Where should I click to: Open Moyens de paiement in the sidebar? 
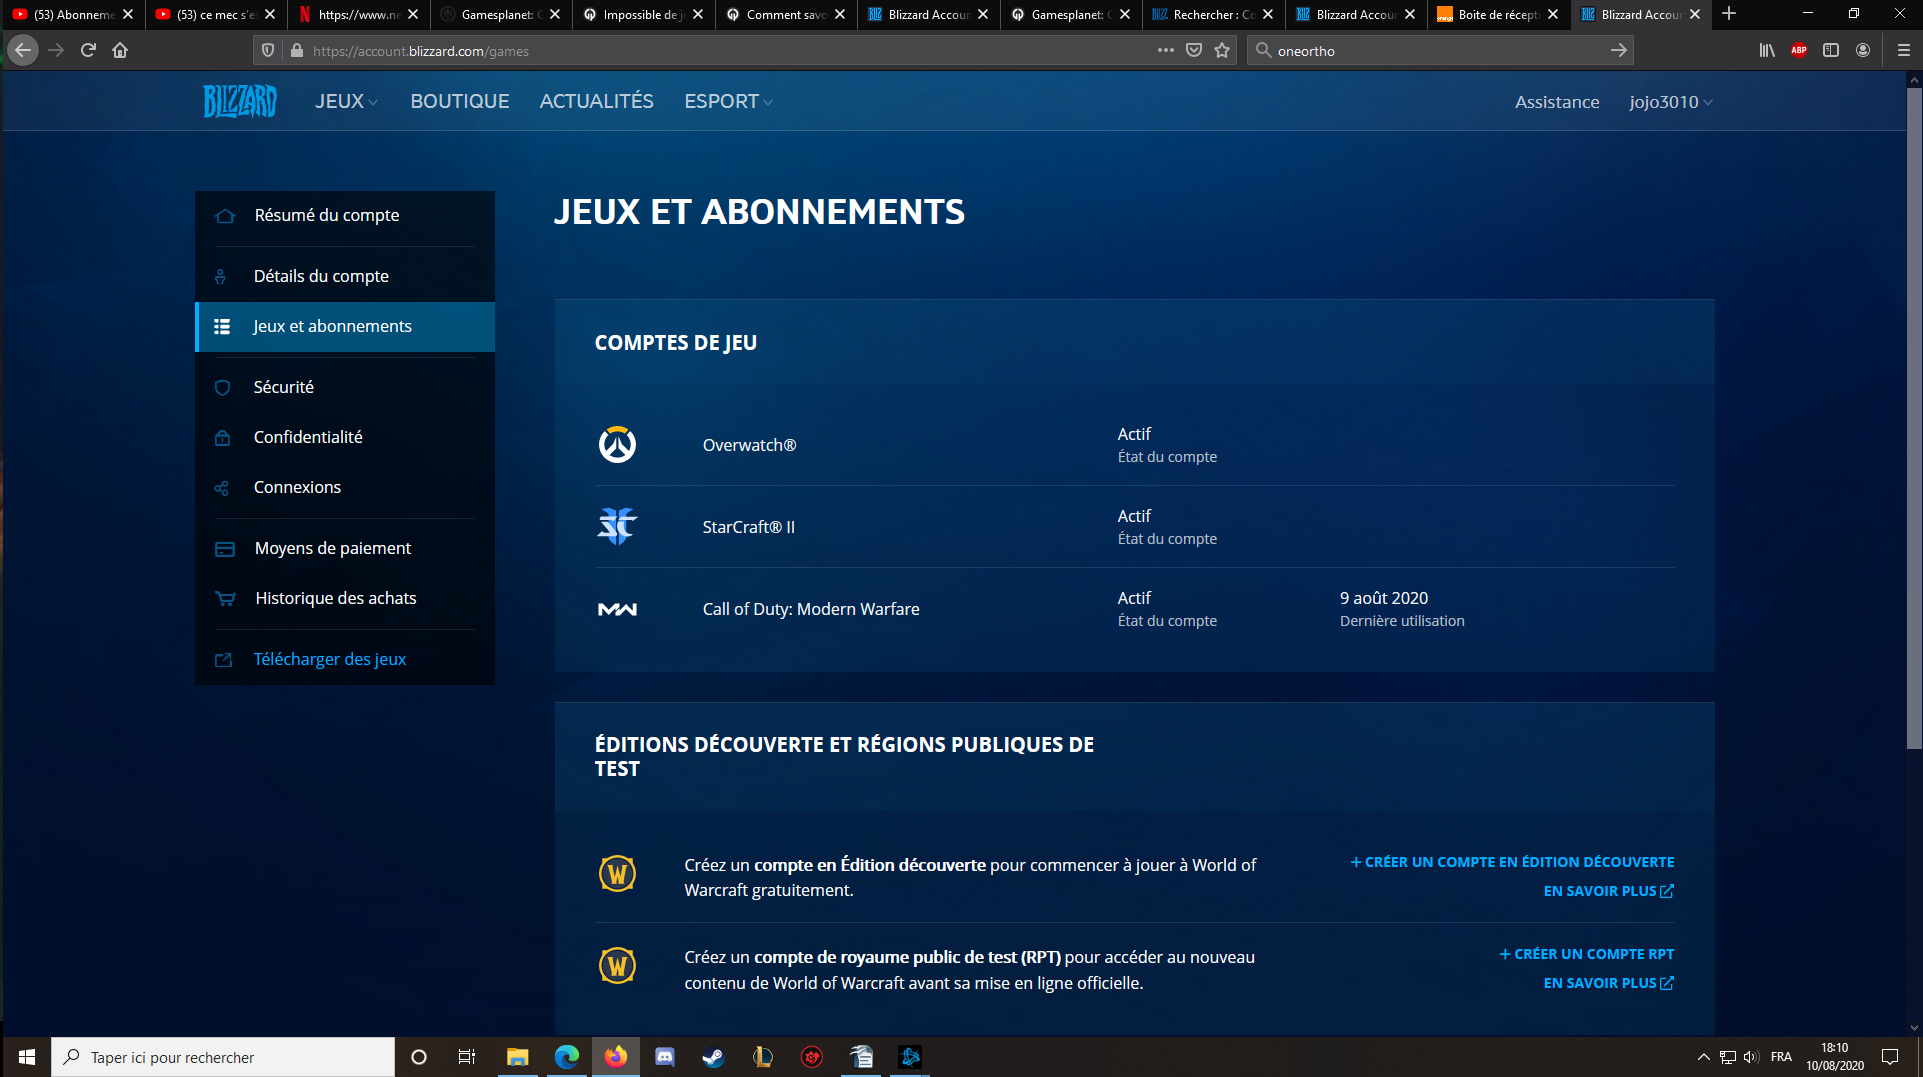pos(345,548)
